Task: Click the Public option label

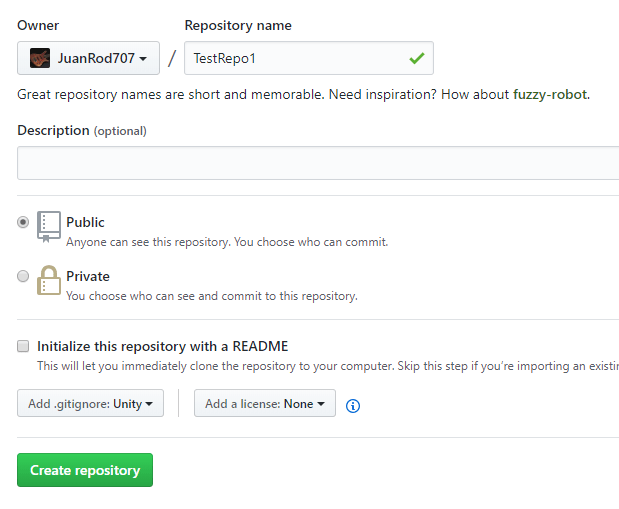Action: point(85,222)
